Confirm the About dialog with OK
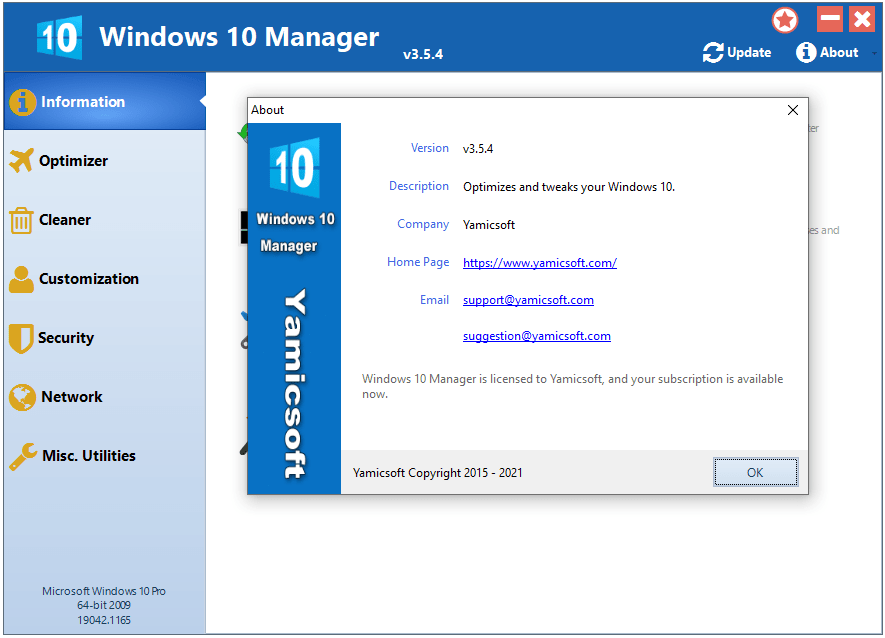This screenshot has width=885, height=638. pos(755,473)
